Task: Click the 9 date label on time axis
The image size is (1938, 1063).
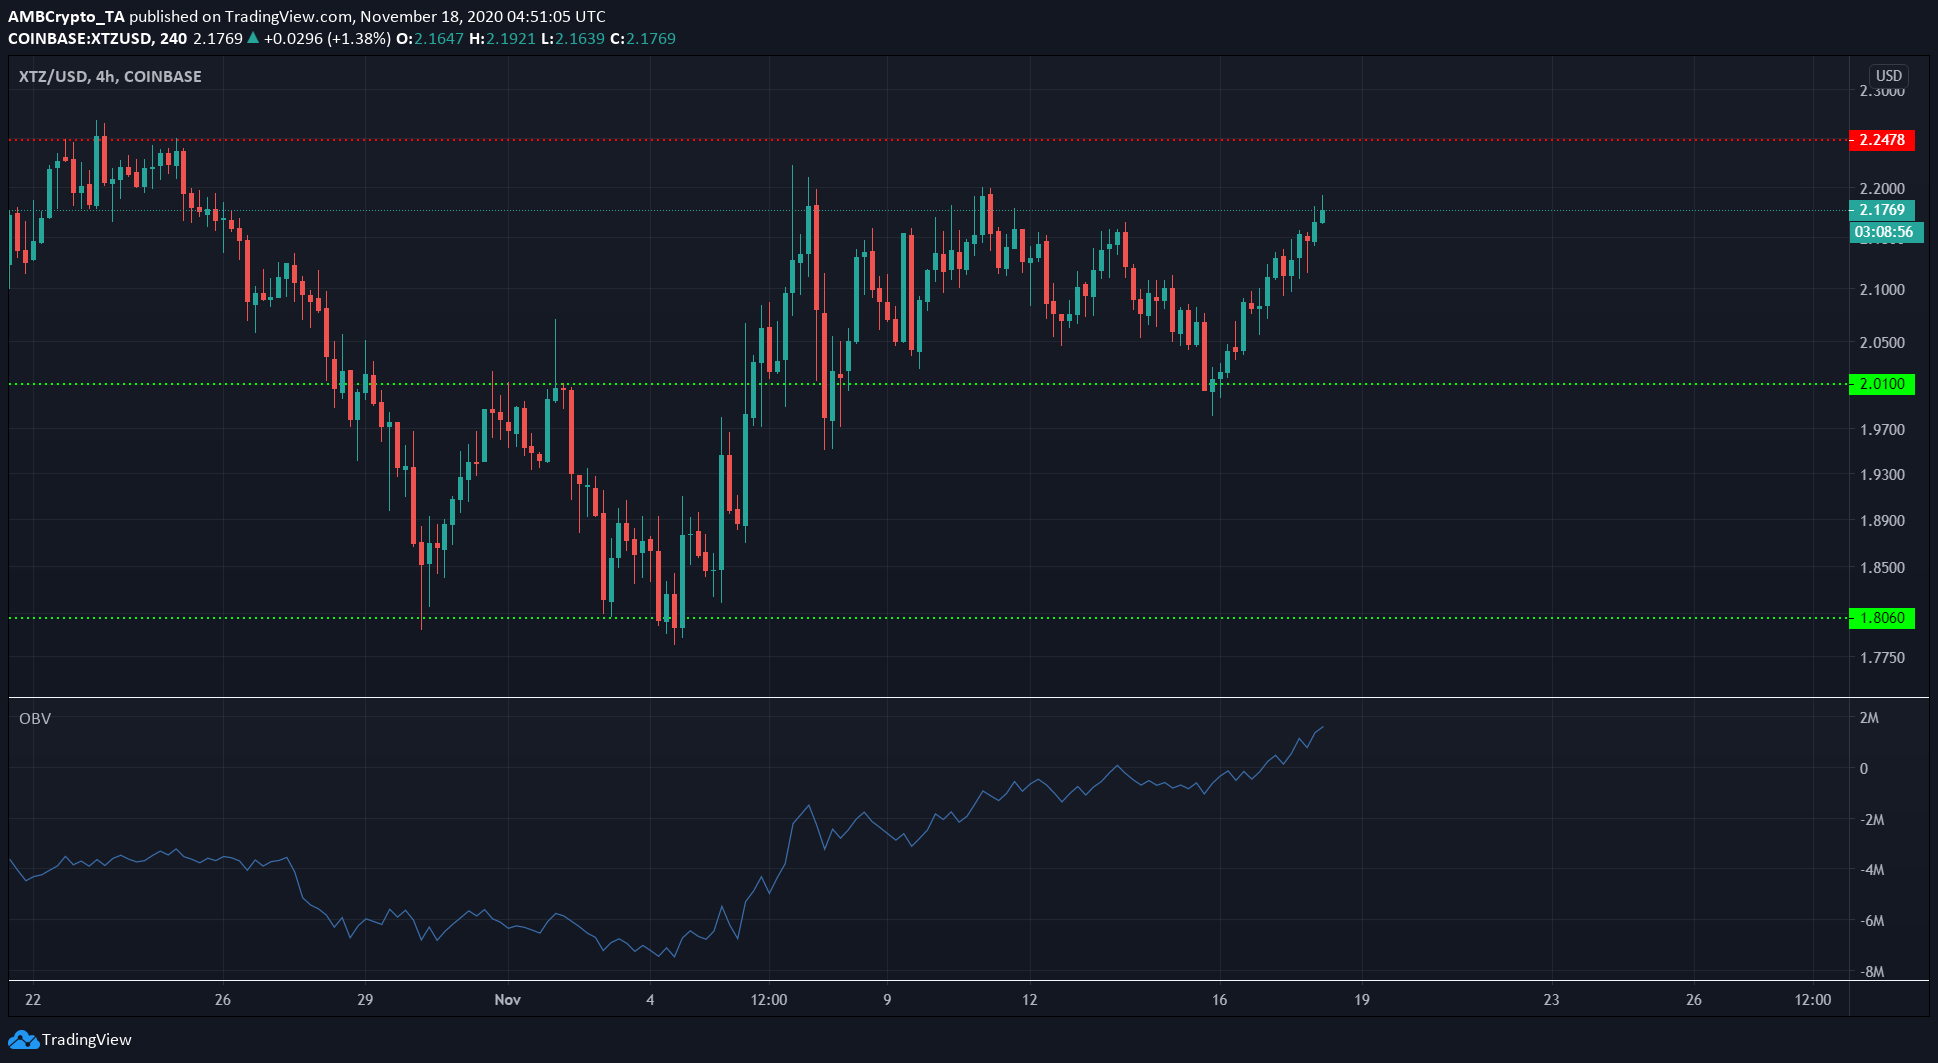Action: (887, 1000)
